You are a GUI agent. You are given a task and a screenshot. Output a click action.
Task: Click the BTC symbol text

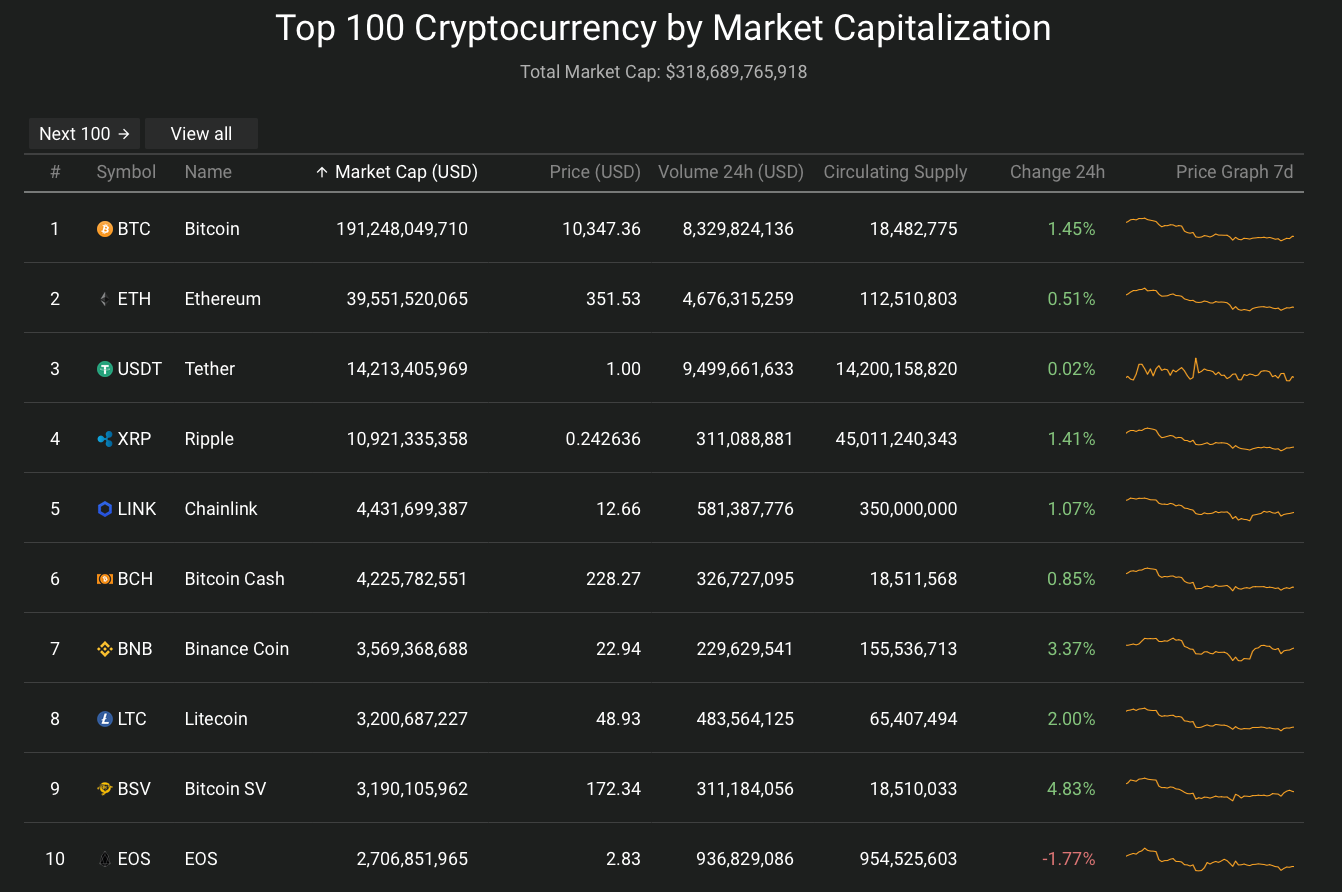[134, 229]
